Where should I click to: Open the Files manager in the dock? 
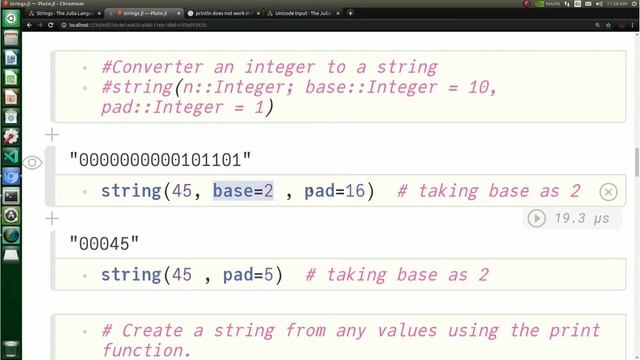[x=11, y=38]
